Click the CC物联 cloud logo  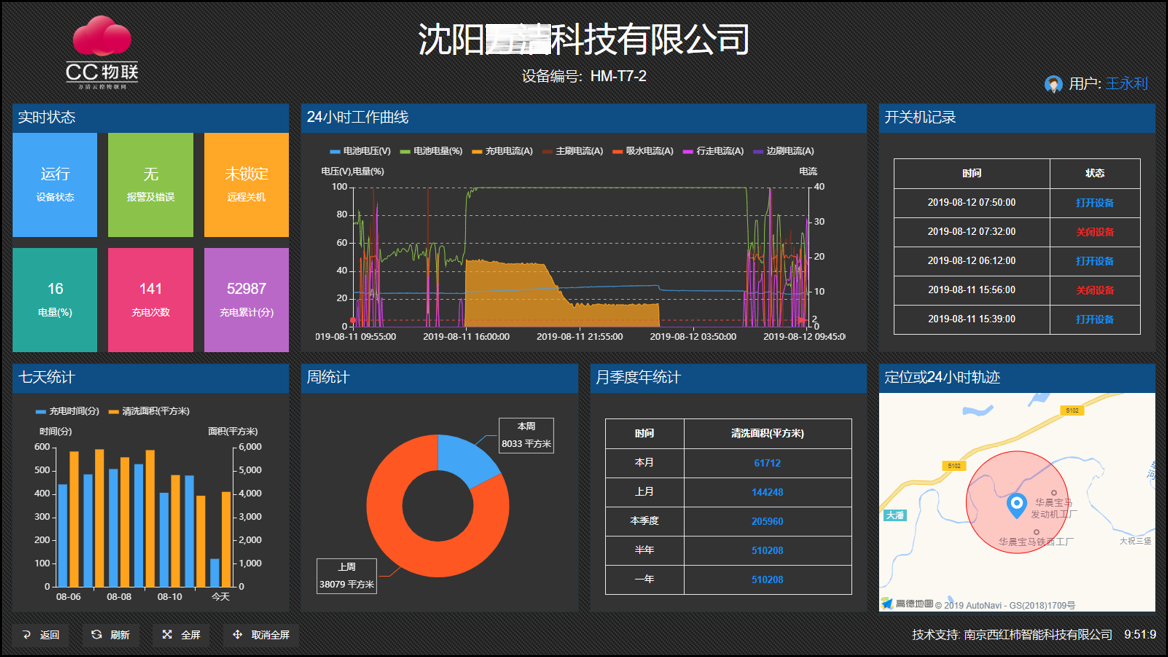[101, 52]
